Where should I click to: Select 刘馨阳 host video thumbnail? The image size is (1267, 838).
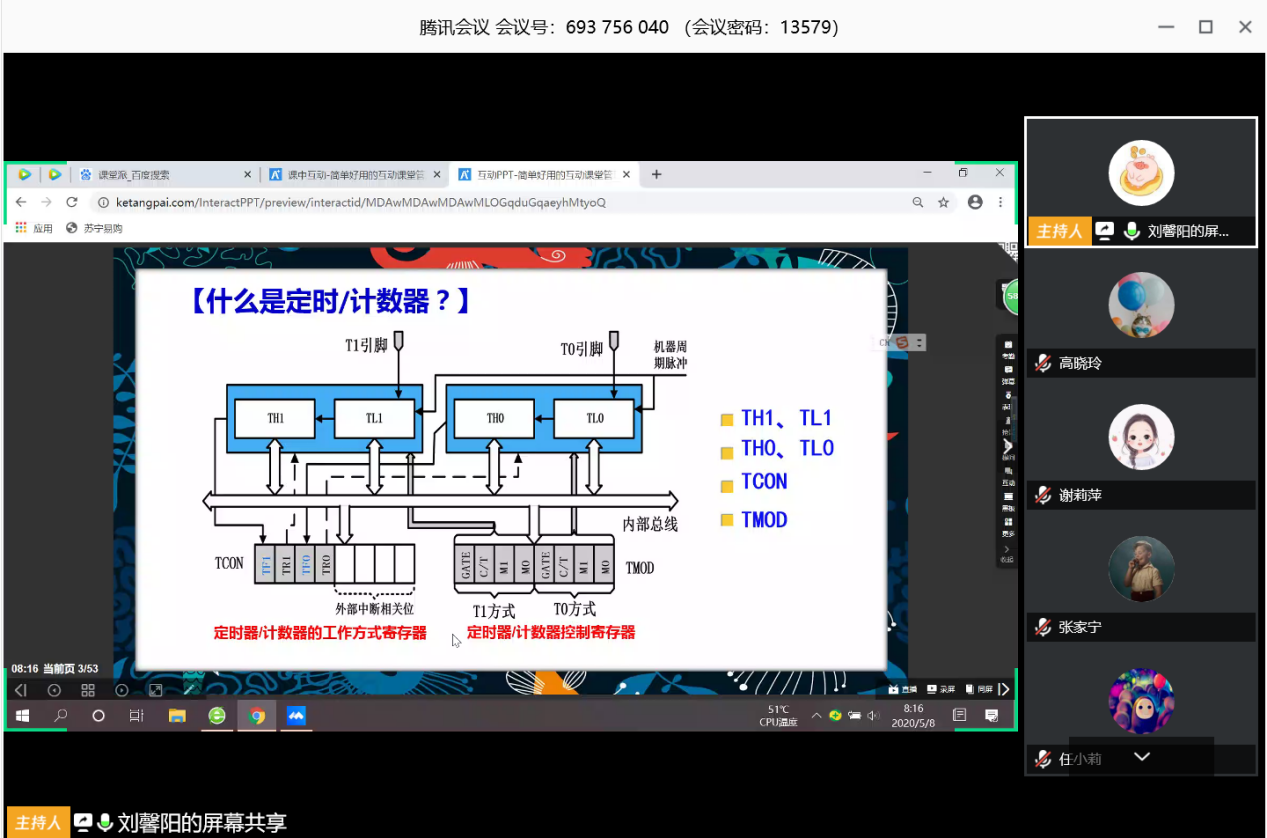(x=1141, y=182)
